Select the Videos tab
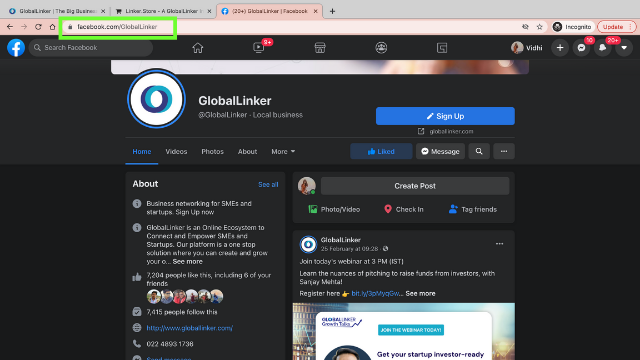Screen dimensions: 640x360 [176, 151]
